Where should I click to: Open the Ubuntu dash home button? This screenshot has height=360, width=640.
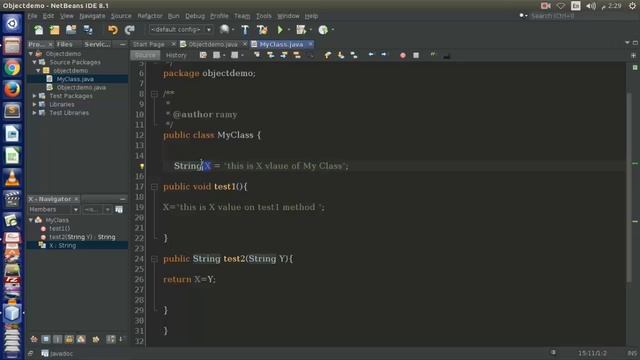tap(12, 24)
